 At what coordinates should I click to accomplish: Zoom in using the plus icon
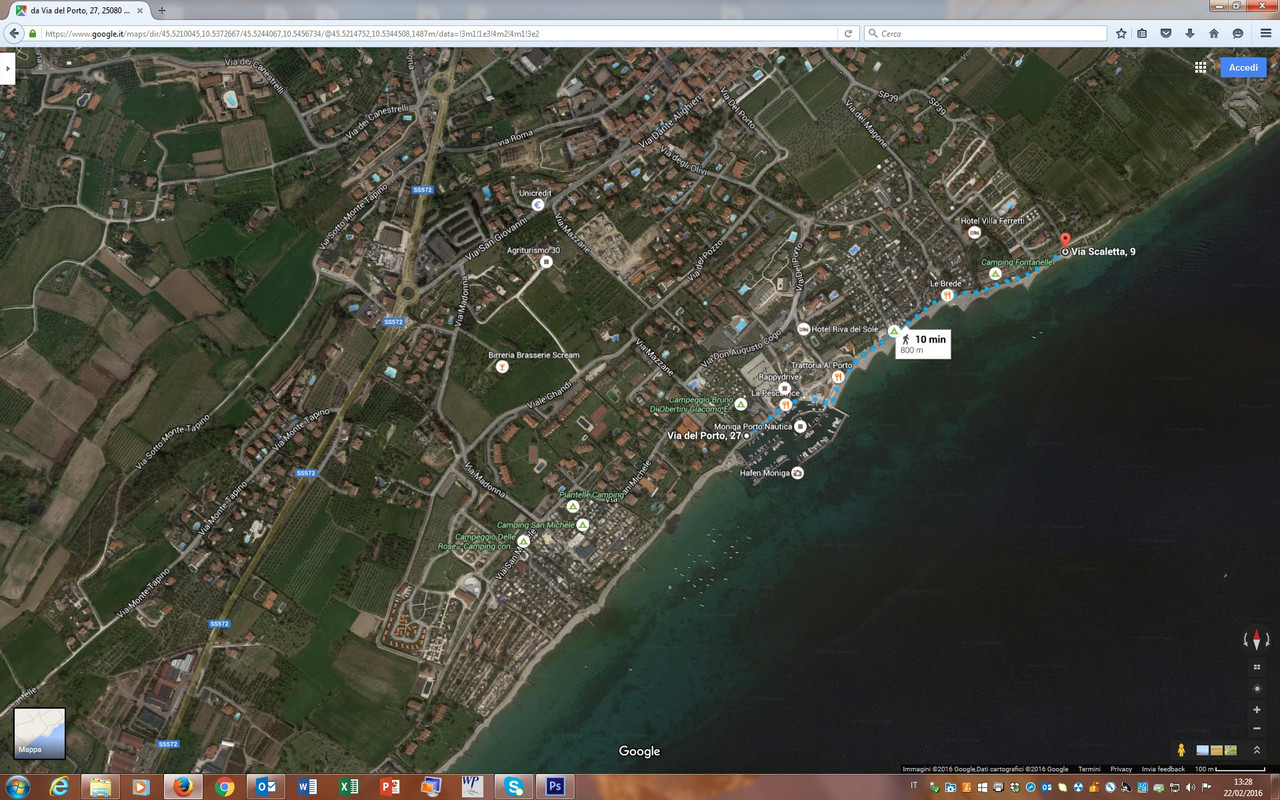click(1256, 709)
